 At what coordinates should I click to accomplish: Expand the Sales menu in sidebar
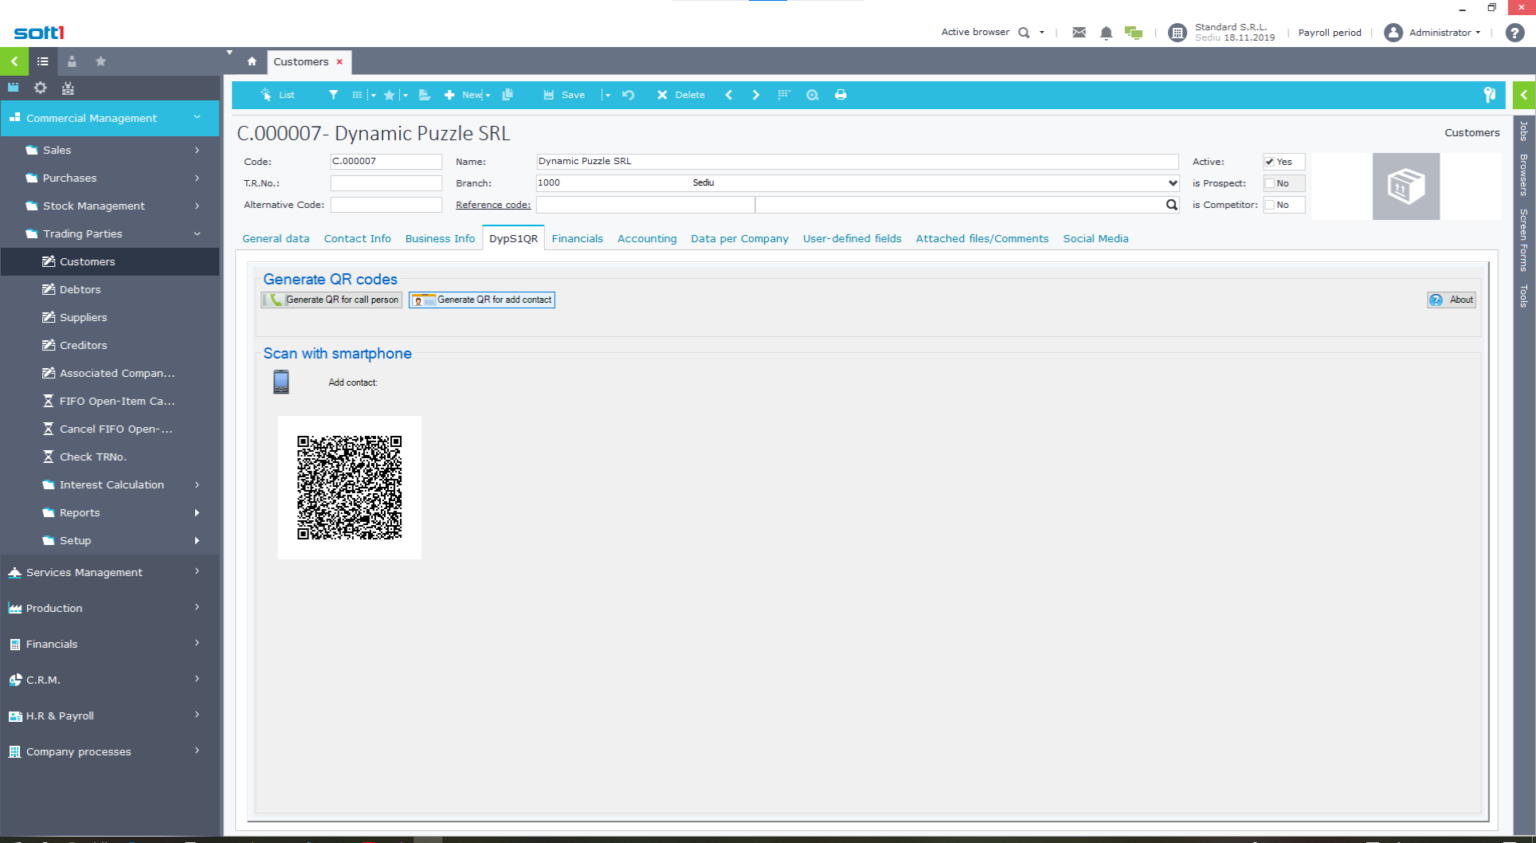110,150
